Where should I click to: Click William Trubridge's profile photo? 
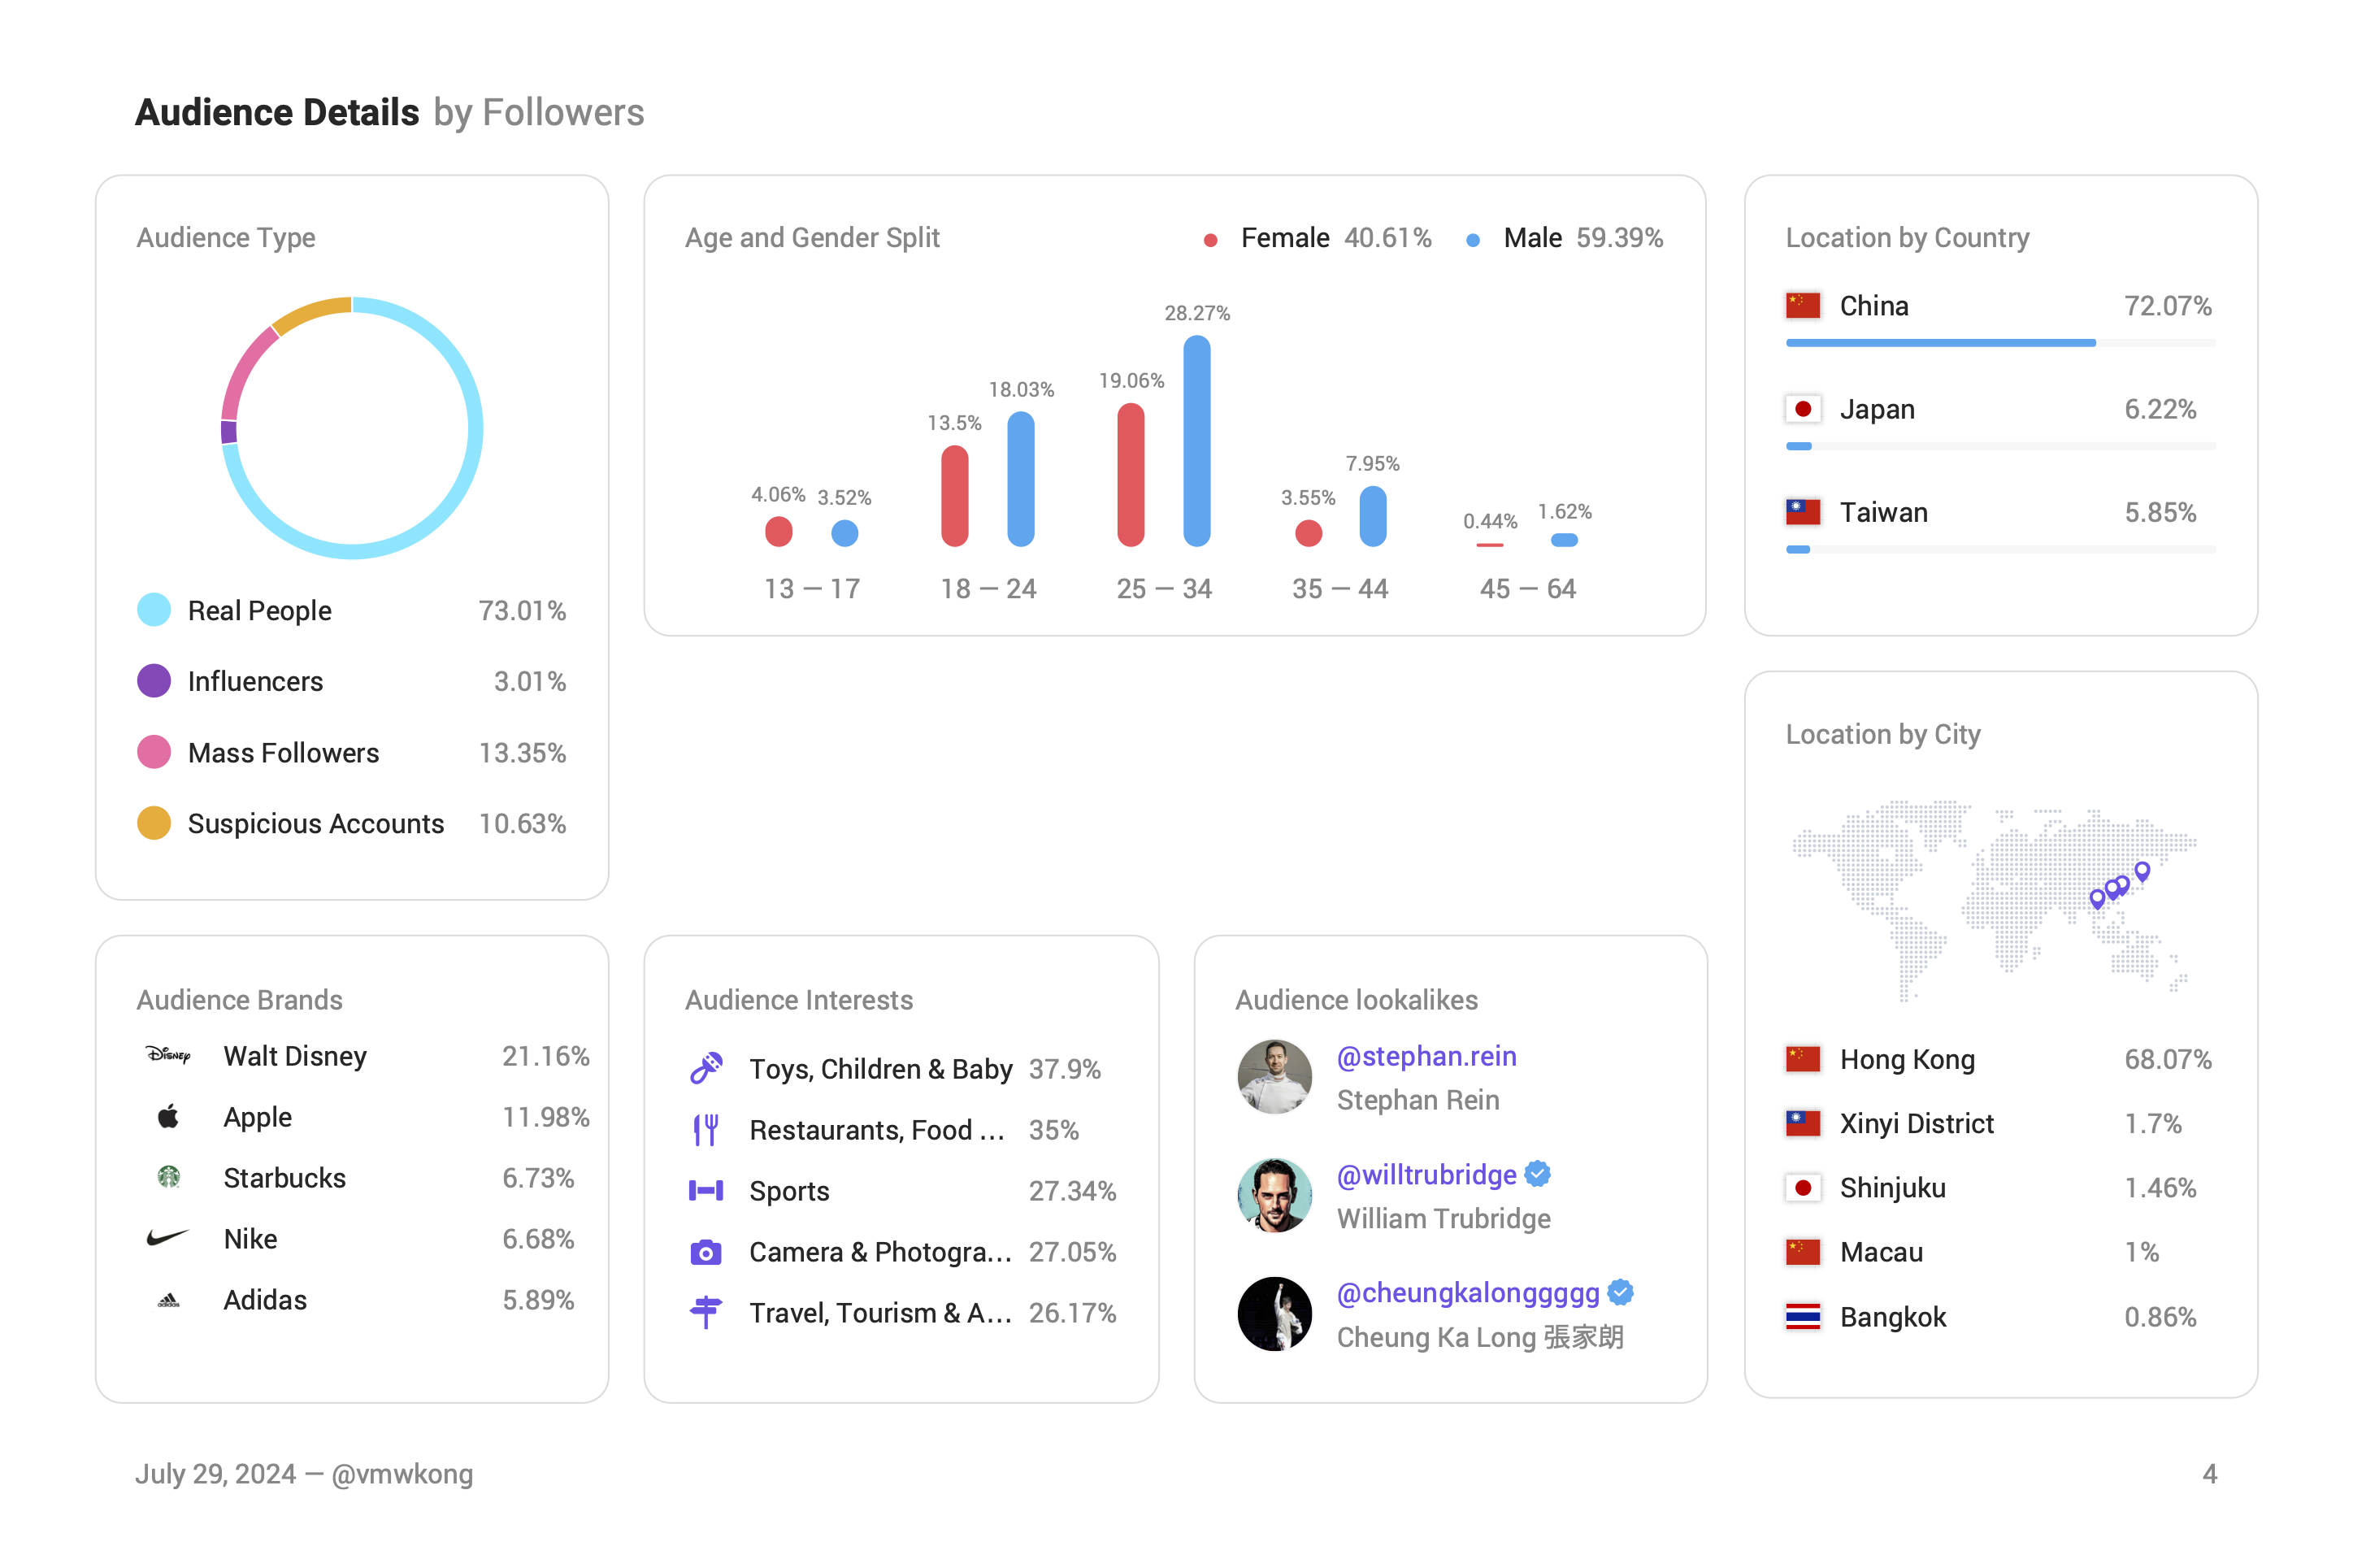(1274, 1195)
